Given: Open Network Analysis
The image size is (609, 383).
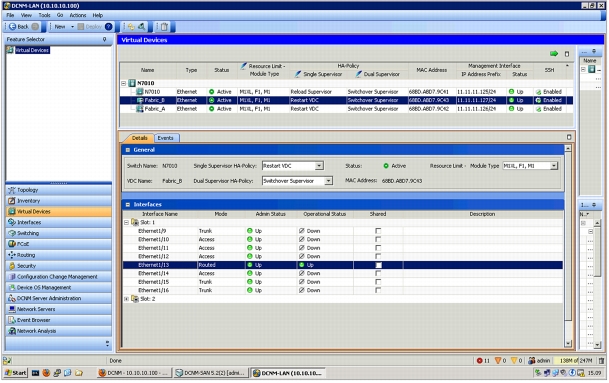Looking at the screenshot, I should (x=58, y=331).
